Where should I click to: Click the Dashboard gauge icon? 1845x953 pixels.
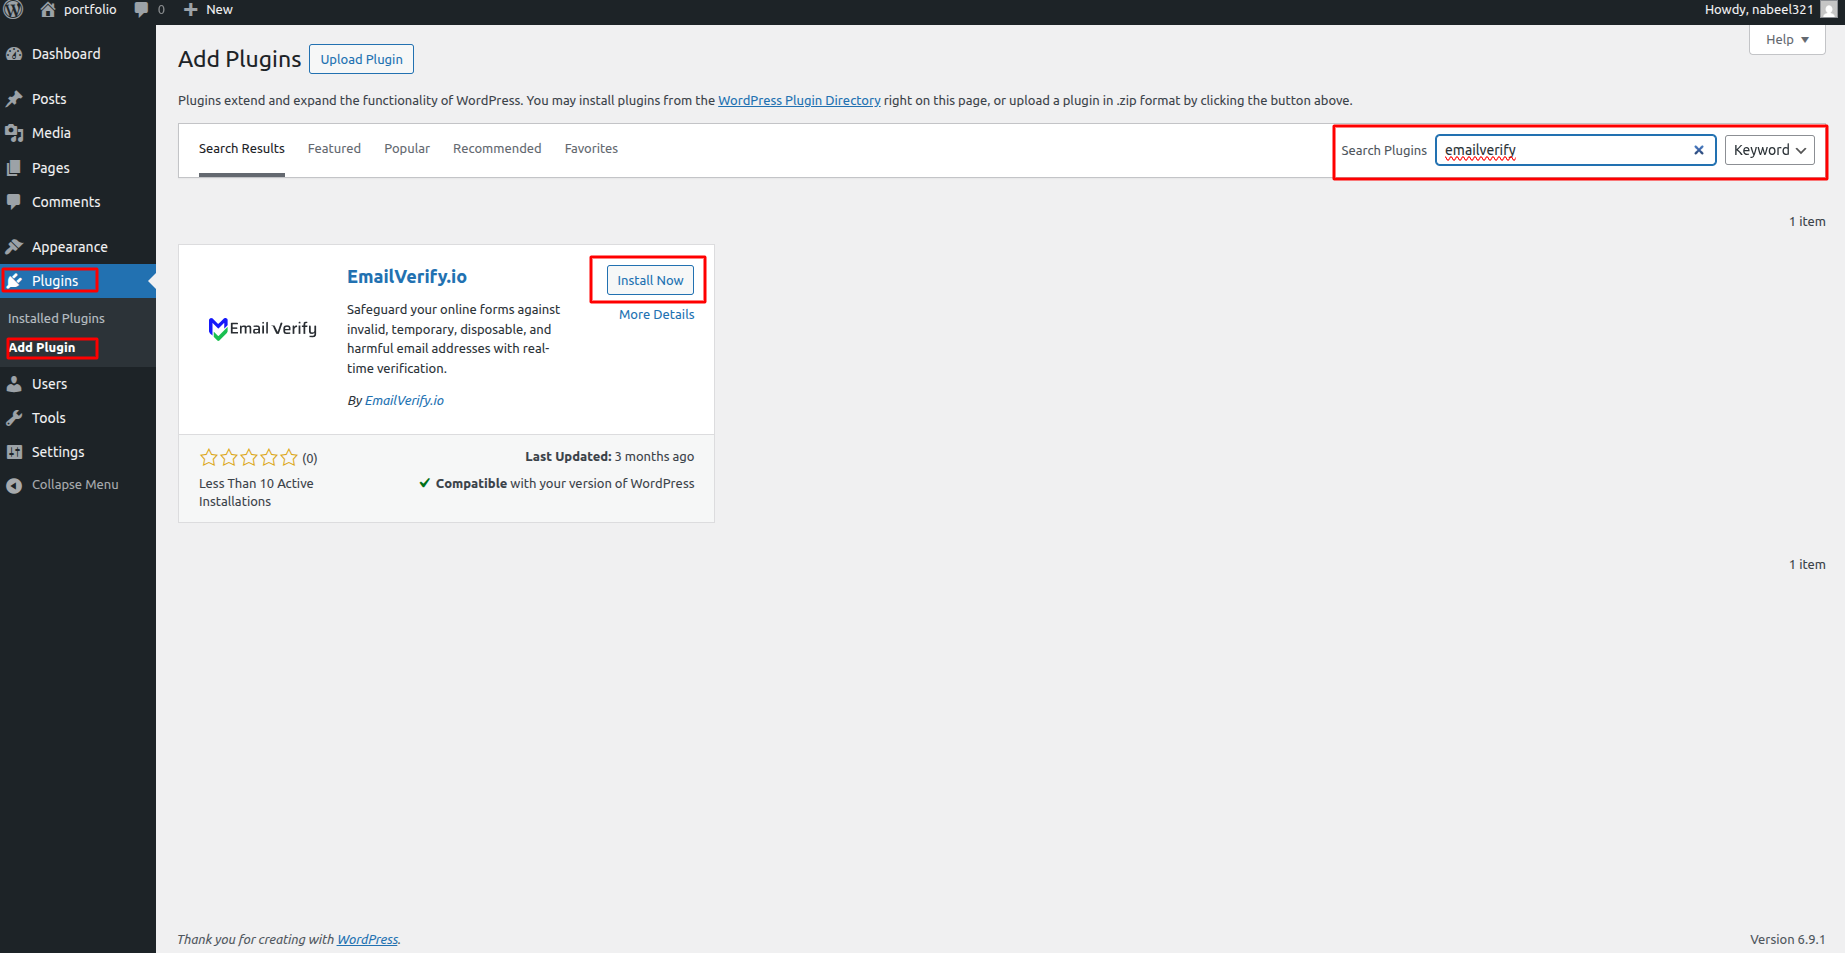[x=14, y=54]
